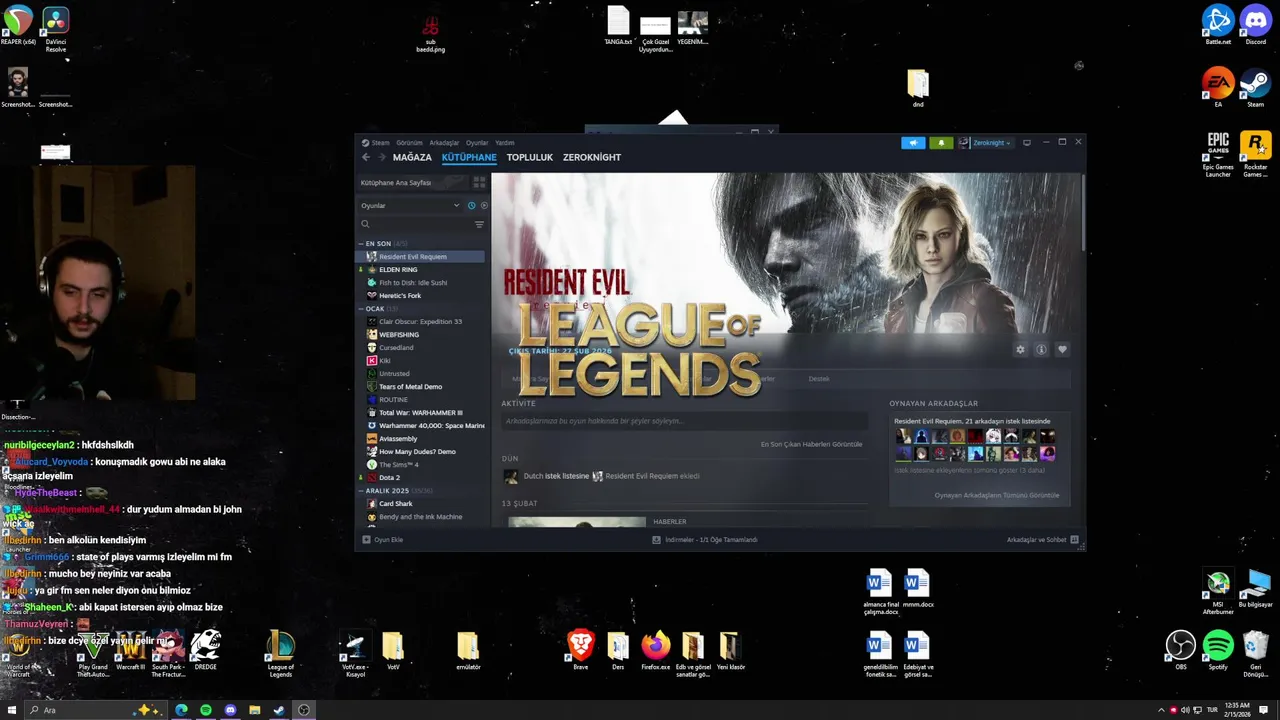Viewport: 1280px width, 720px height.
Task: Open Spotify desktop shortcut
Action: 1218,650
